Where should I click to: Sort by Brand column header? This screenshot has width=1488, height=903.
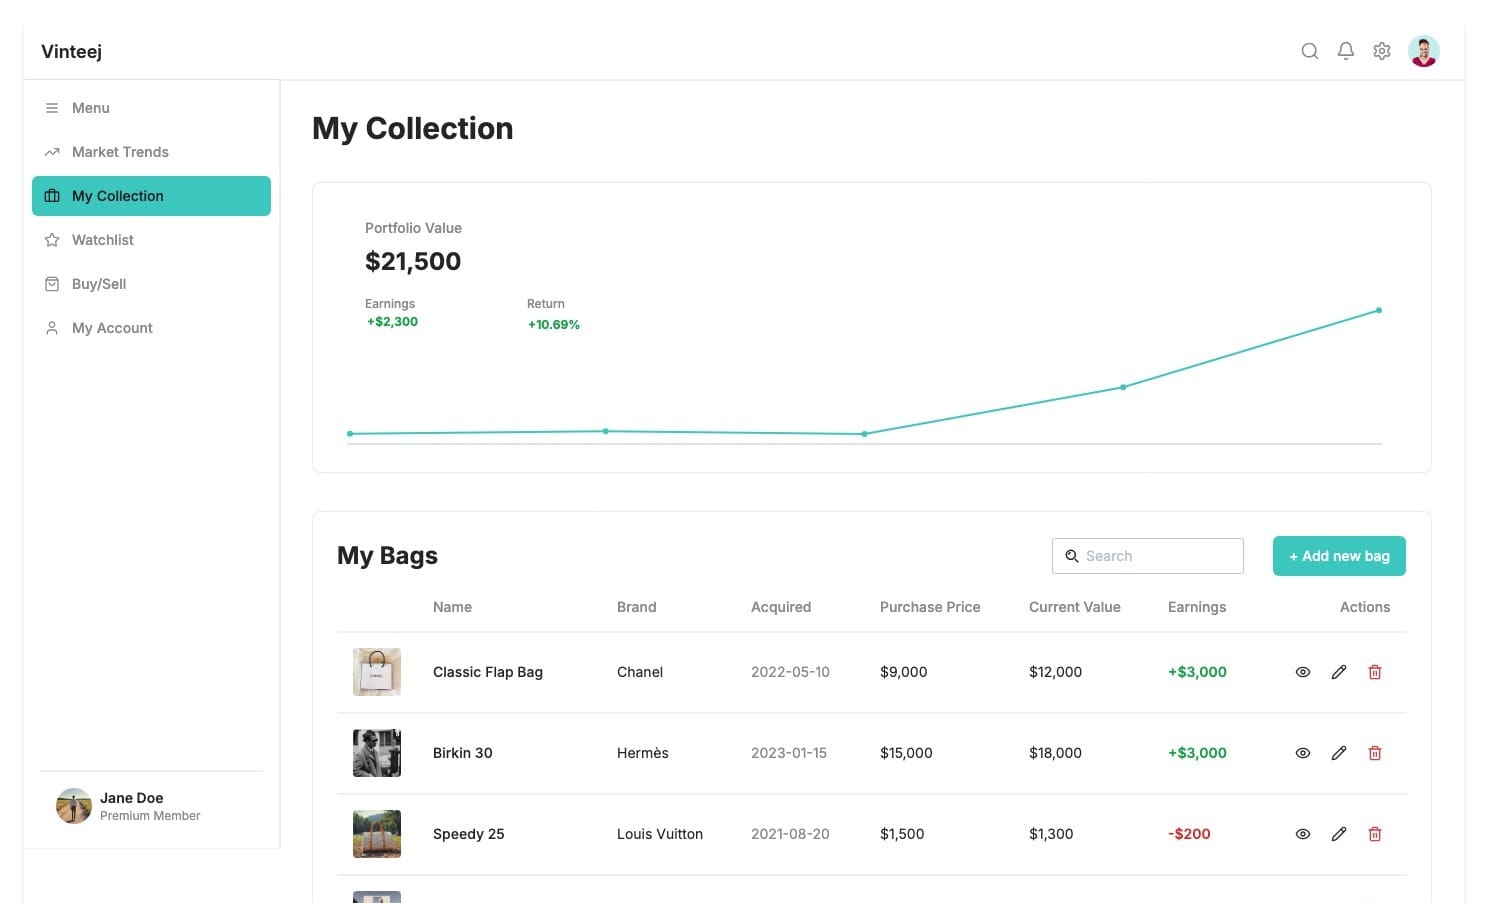pyautogui.click(x=637, y=607)
